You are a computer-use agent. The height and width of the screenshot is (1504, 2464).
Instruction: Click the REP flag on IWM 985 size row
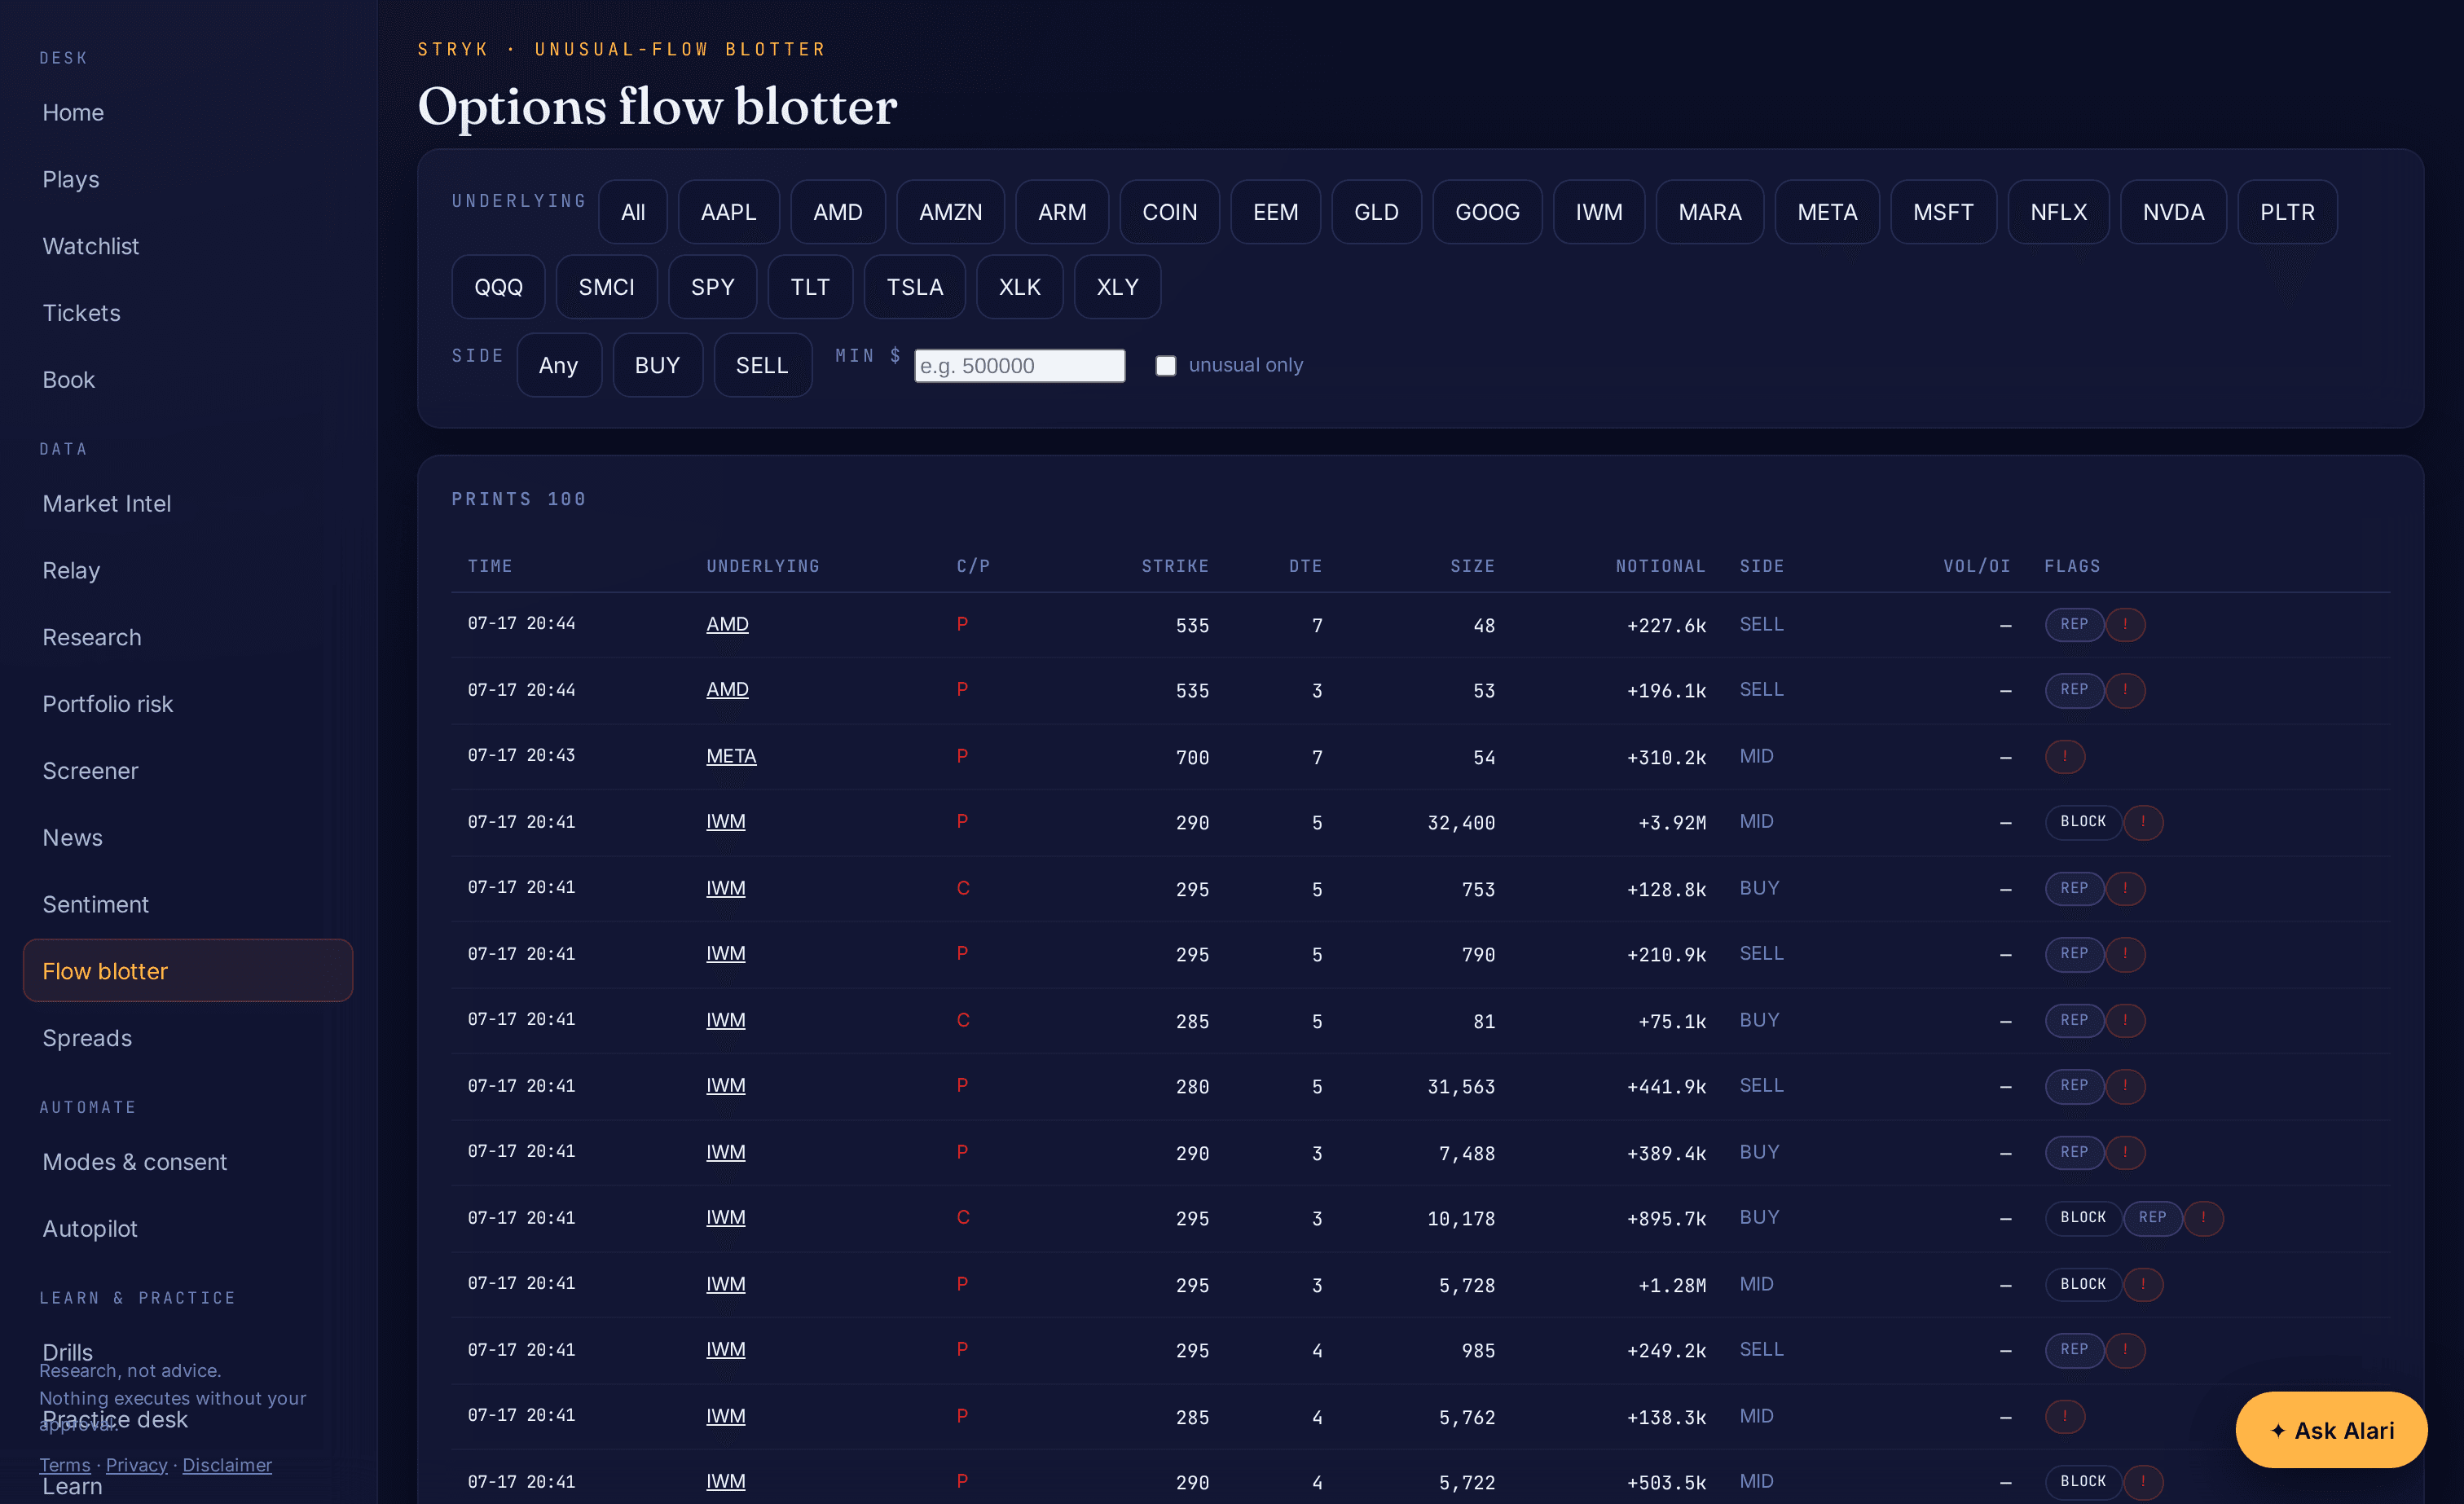[x=2074, y=1350]
